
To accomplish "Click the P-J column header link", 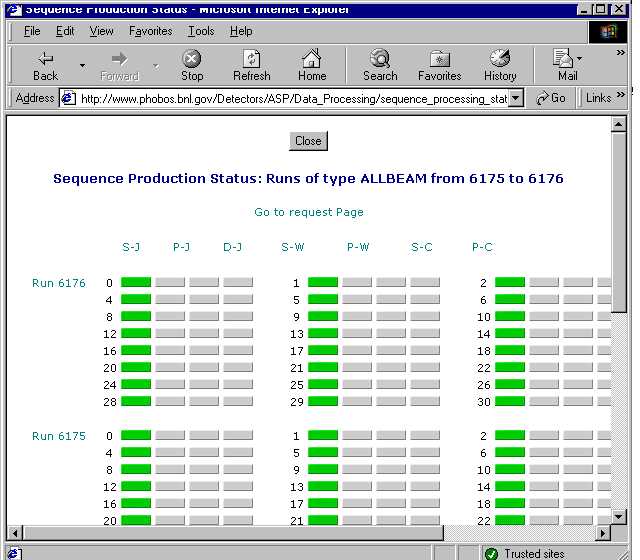I will (181, 247).
